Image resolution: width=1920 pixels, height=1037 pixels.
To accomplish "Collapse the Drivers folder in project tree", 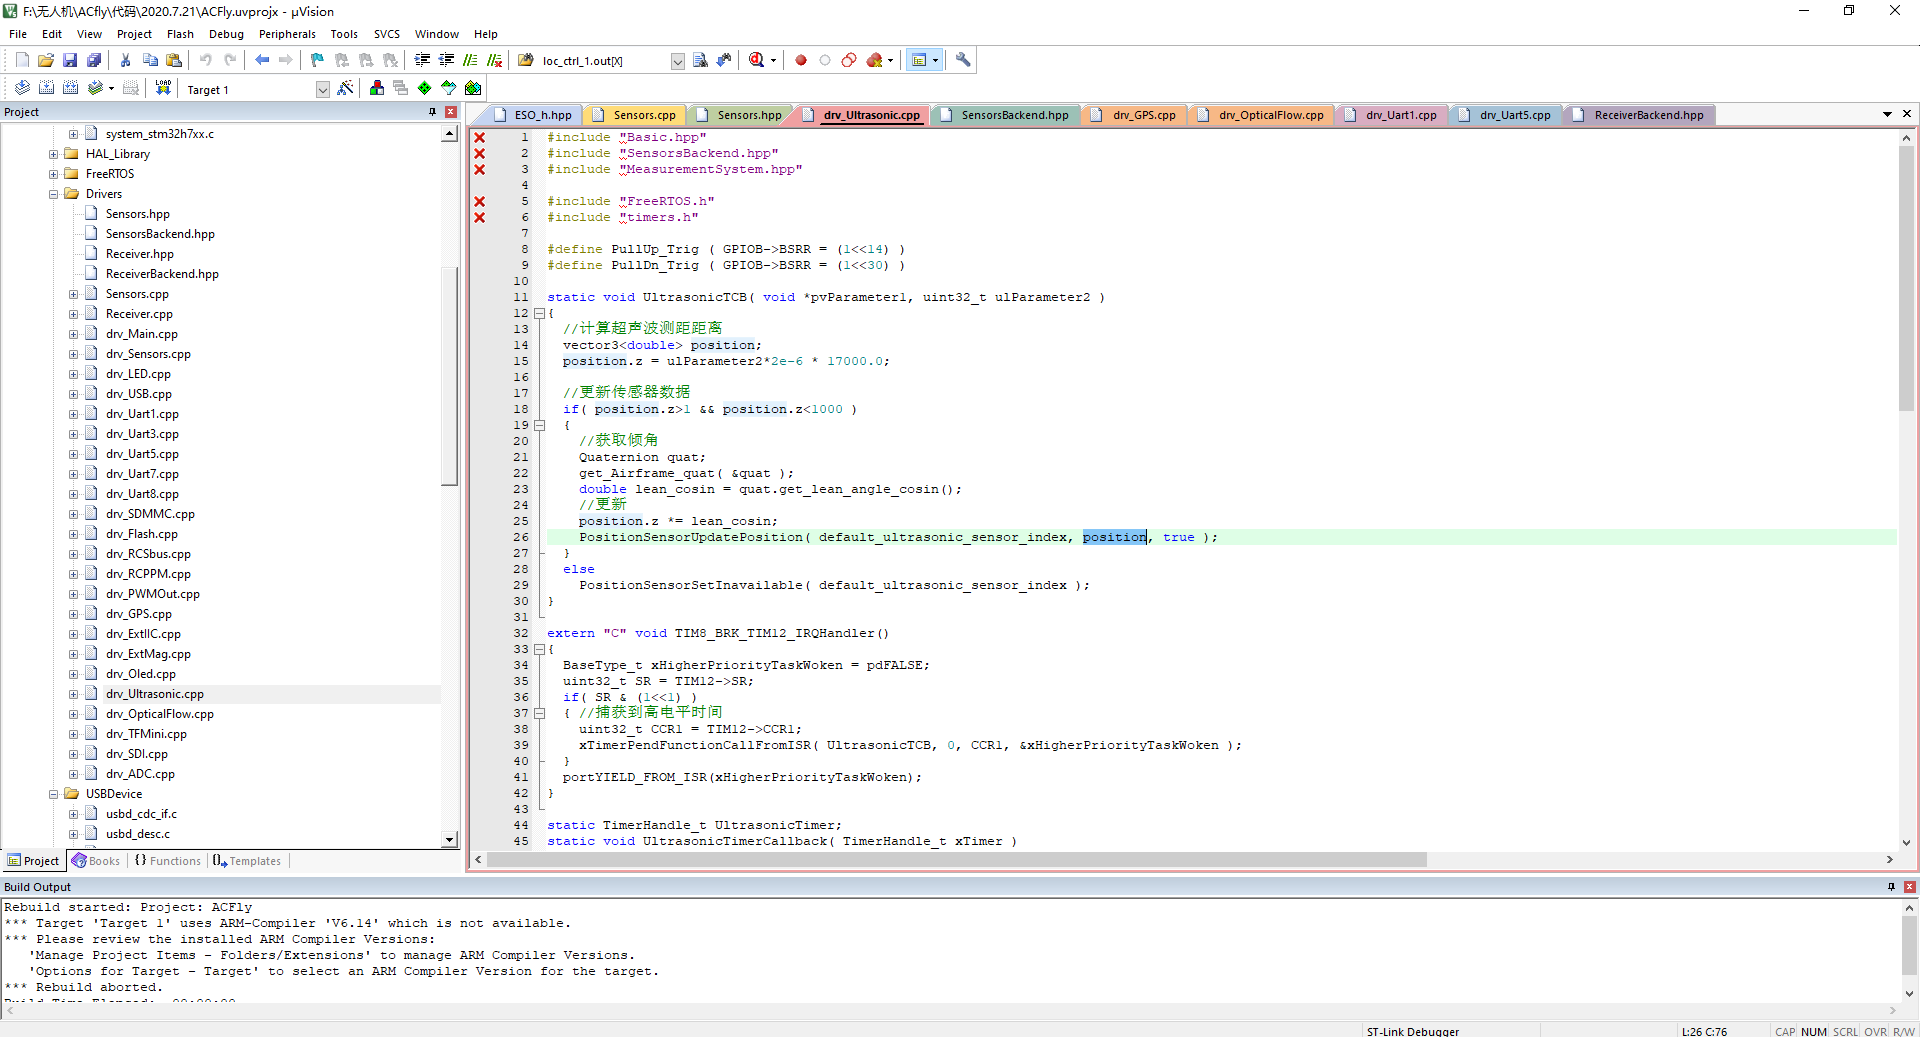I will click(54, 194).
